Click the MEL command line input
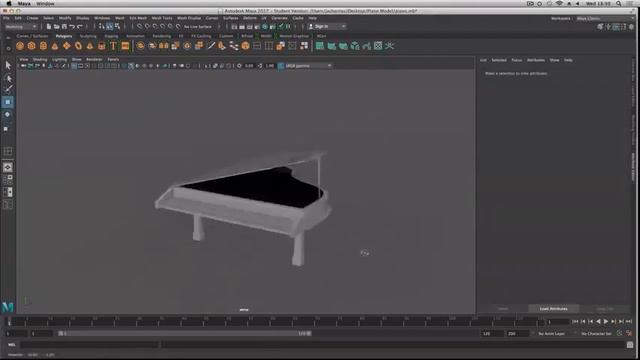Viewport: 640px width, 360px height. (x=89, y=345)
